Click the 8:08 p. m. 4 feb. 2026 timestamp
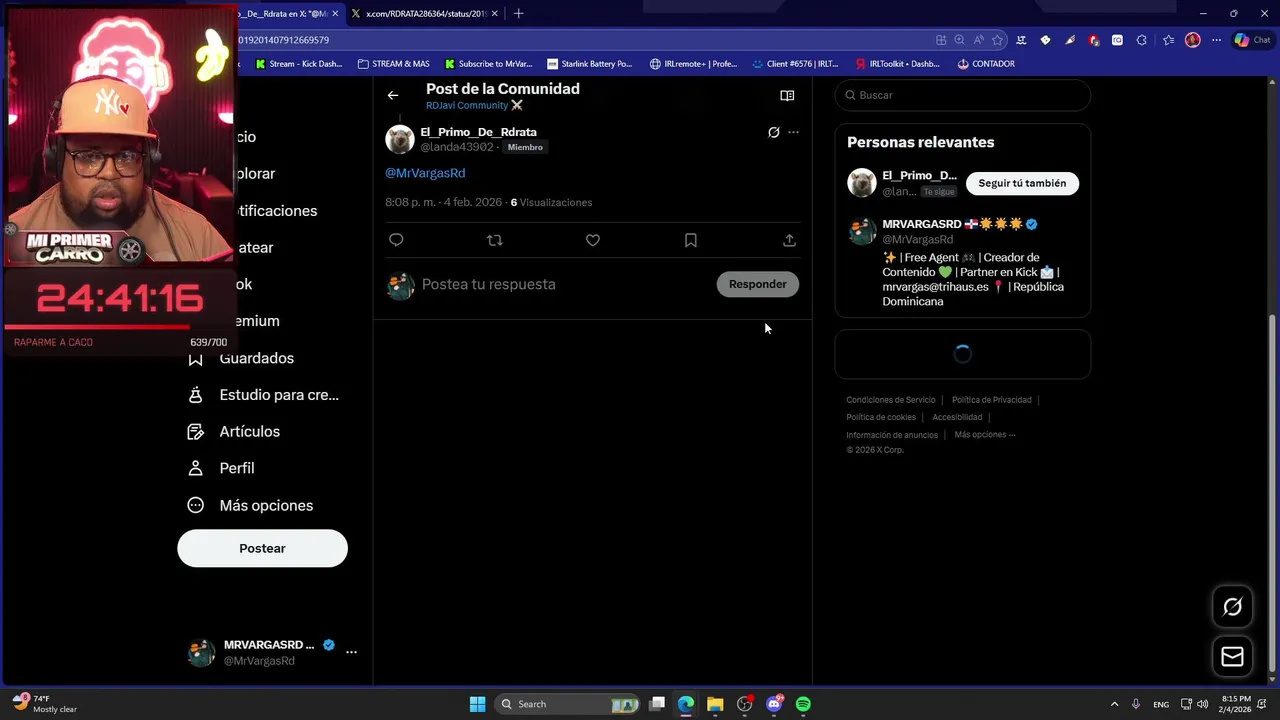This screenshot has width=1280, height=720. [443, 202]
